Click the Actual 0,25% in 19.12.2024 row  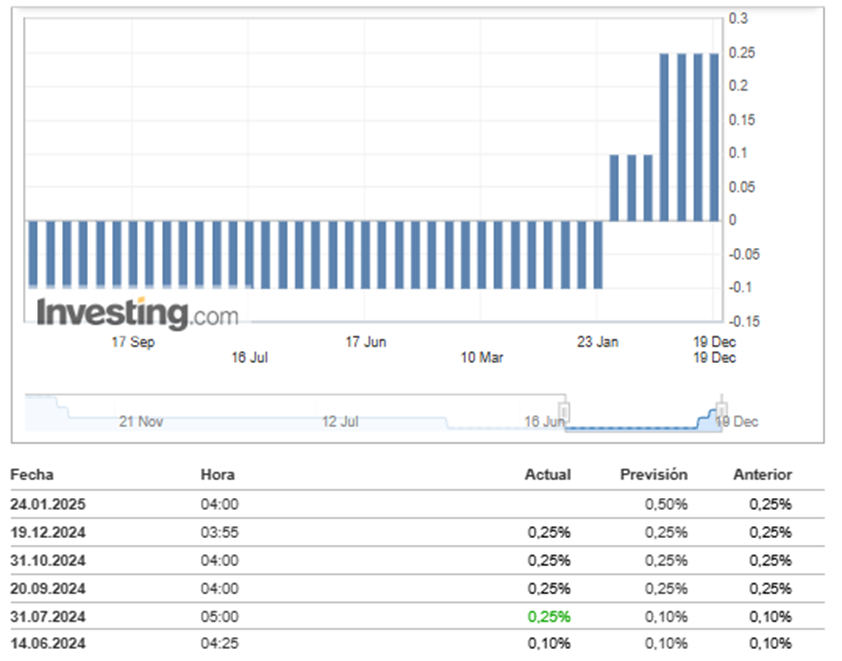pyautogui.click(x=549, y=533)
